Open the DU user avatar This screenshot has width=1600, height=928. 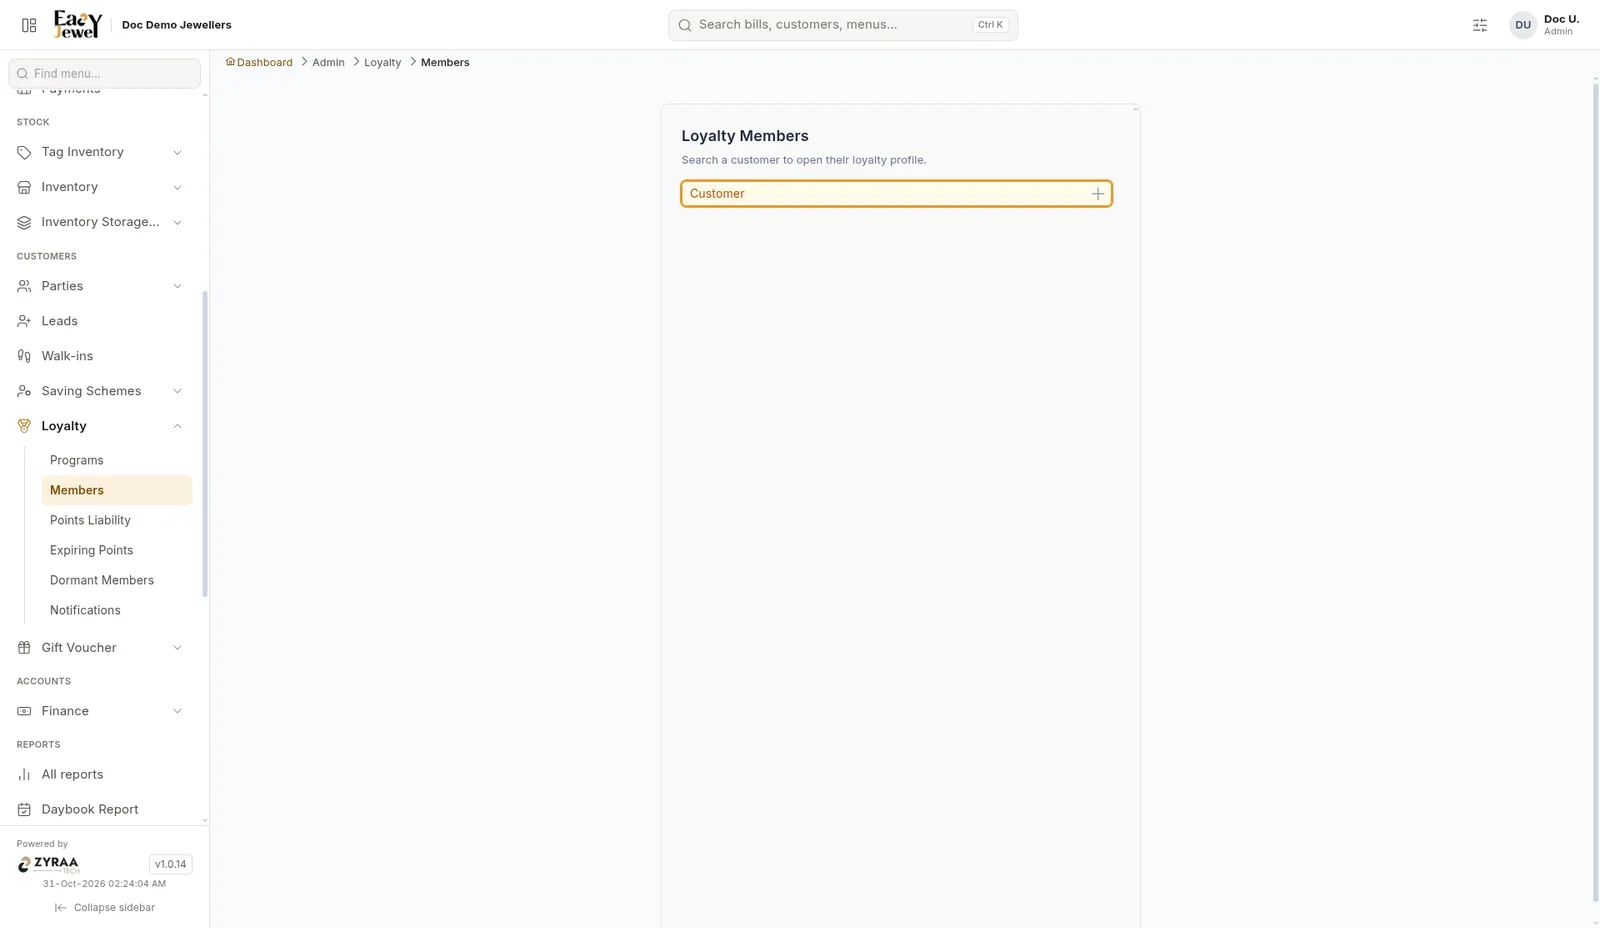(1523, 25)
